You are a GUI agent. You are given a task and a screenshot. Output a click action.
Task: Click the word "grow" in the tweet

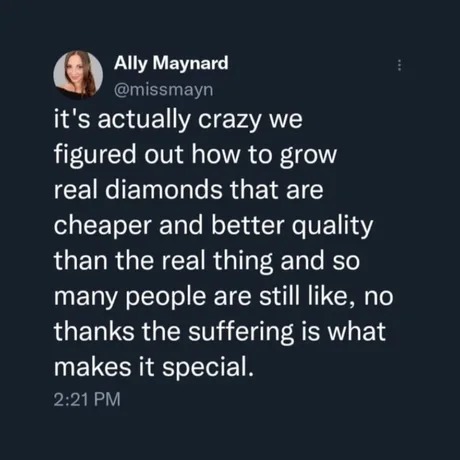coord(308,156)
